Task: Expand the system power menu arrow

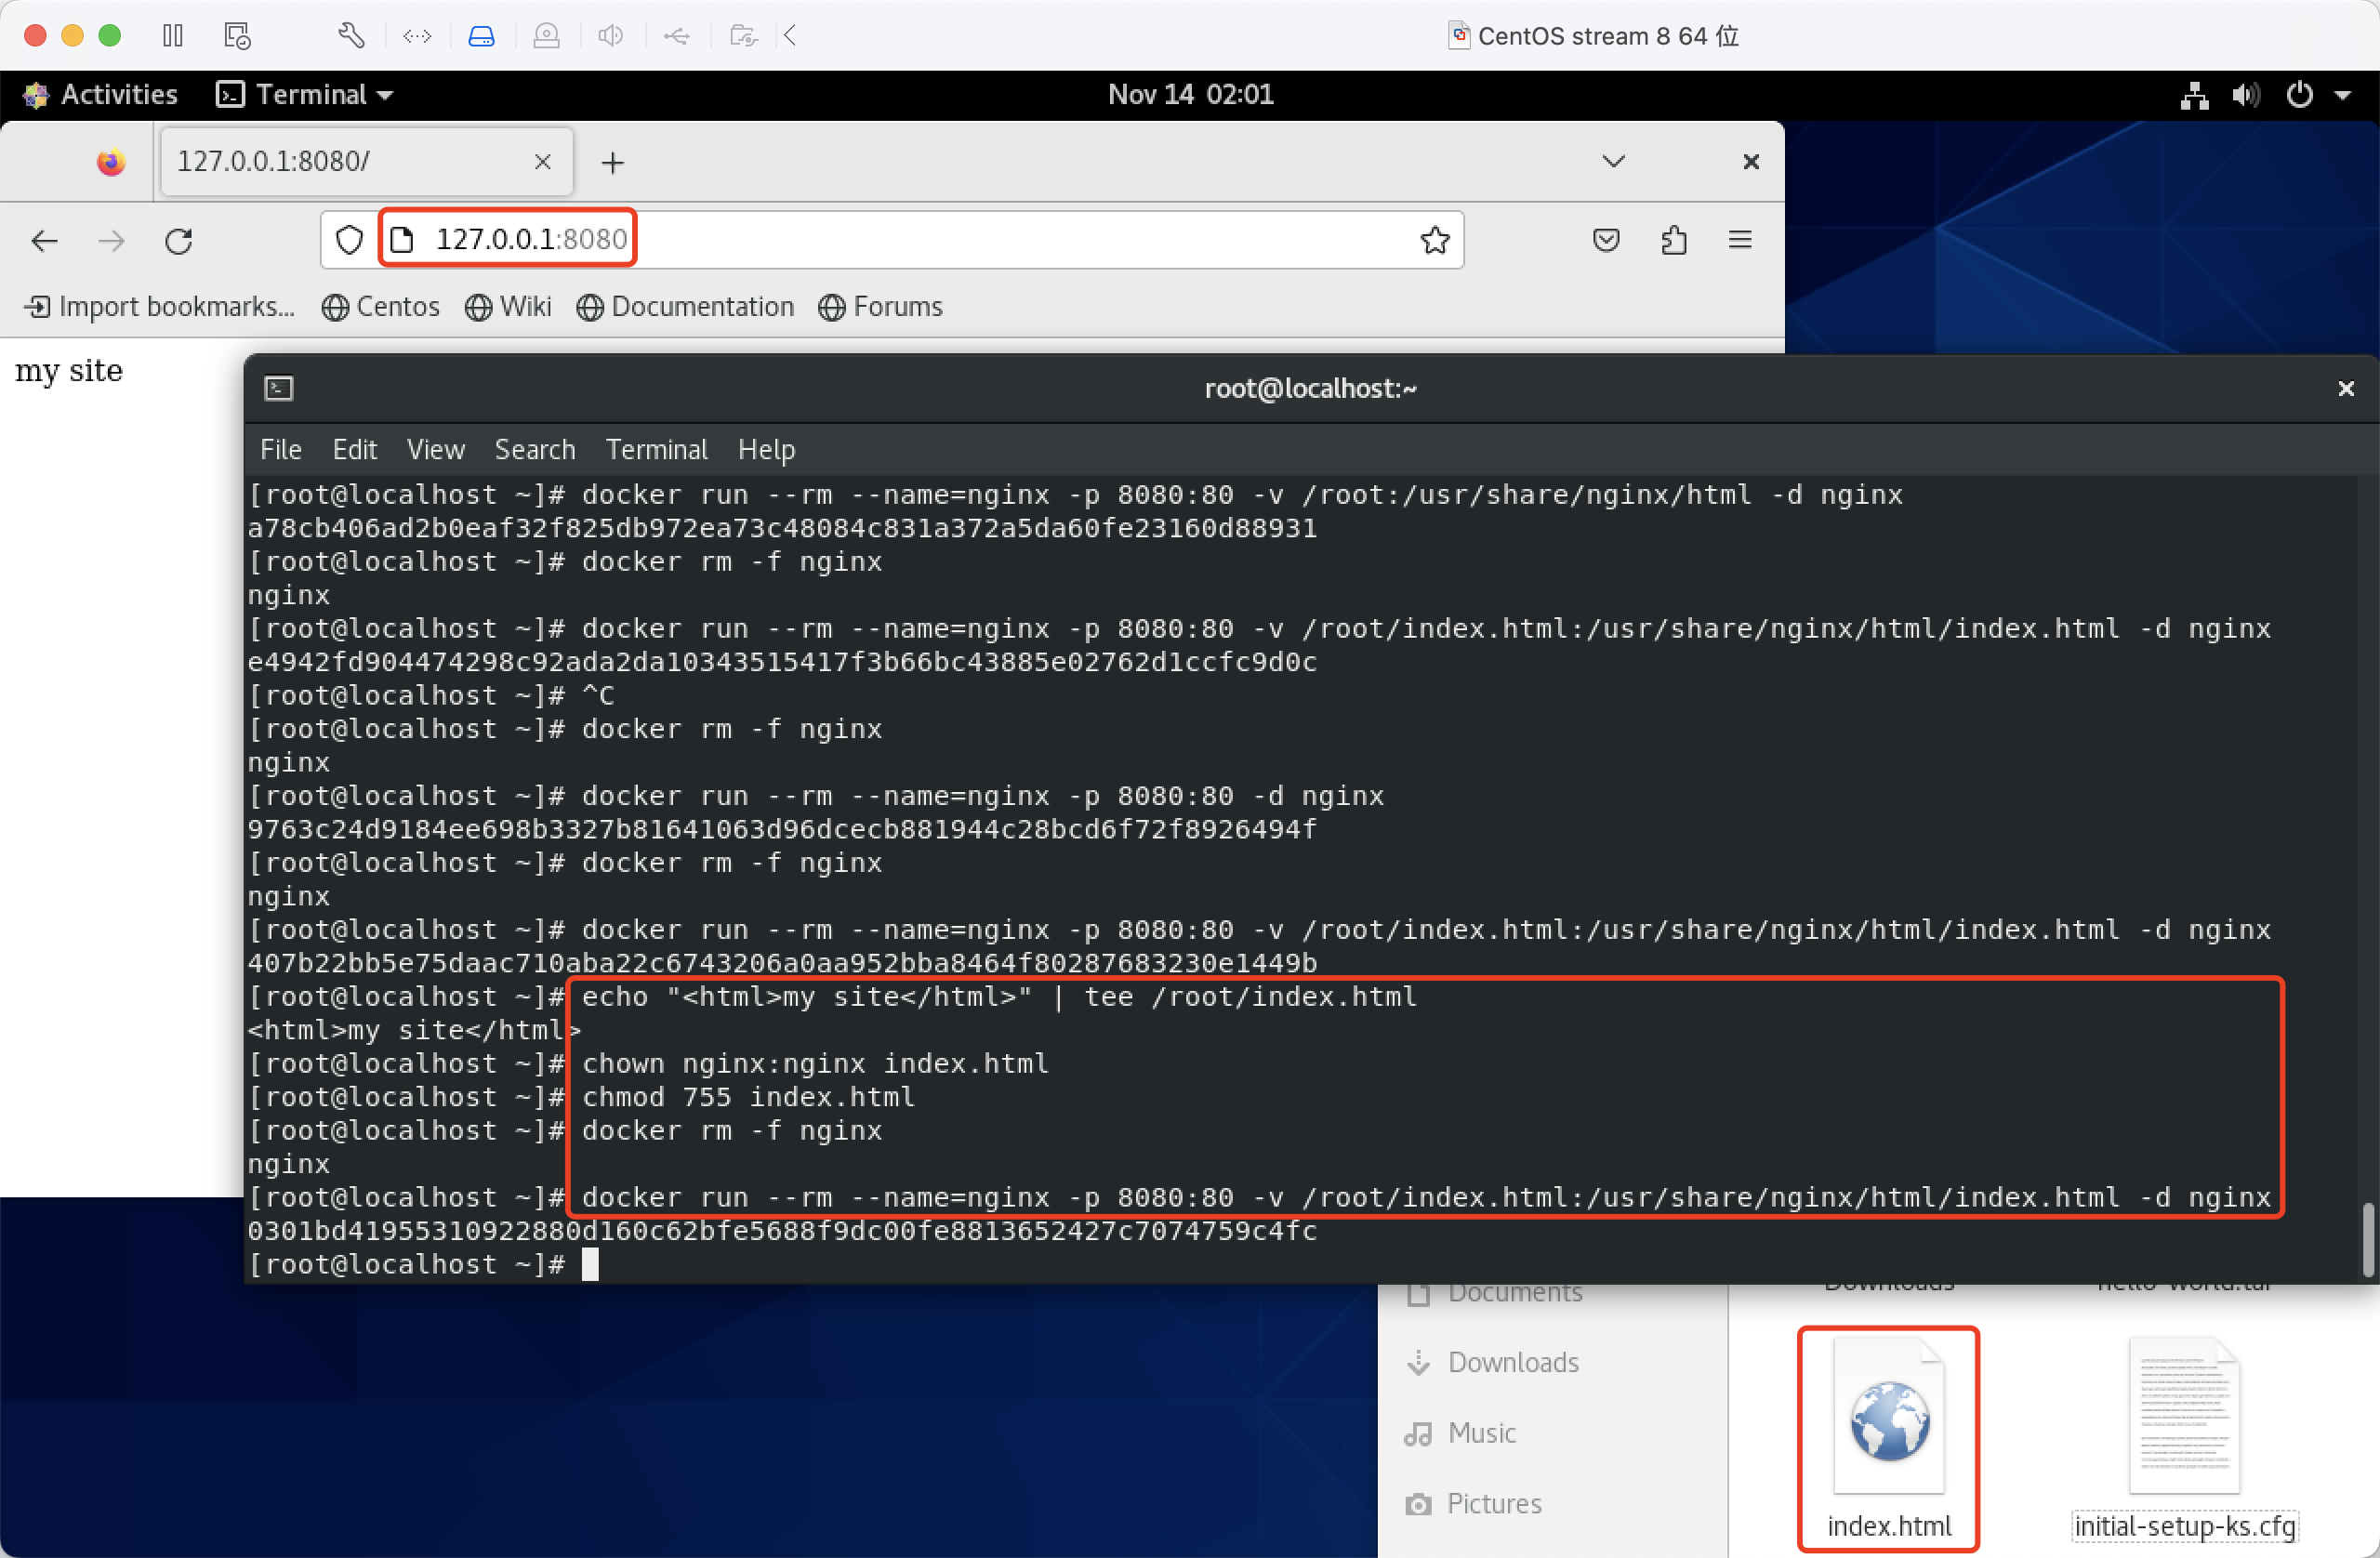Action: pyautogui.click(x=2343, y=95)
